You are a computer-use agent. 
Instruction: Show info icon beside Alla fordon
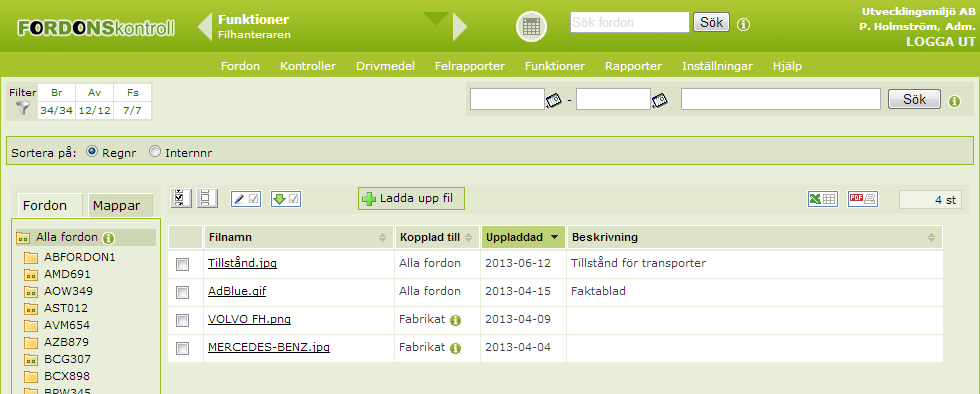[108, 238]
